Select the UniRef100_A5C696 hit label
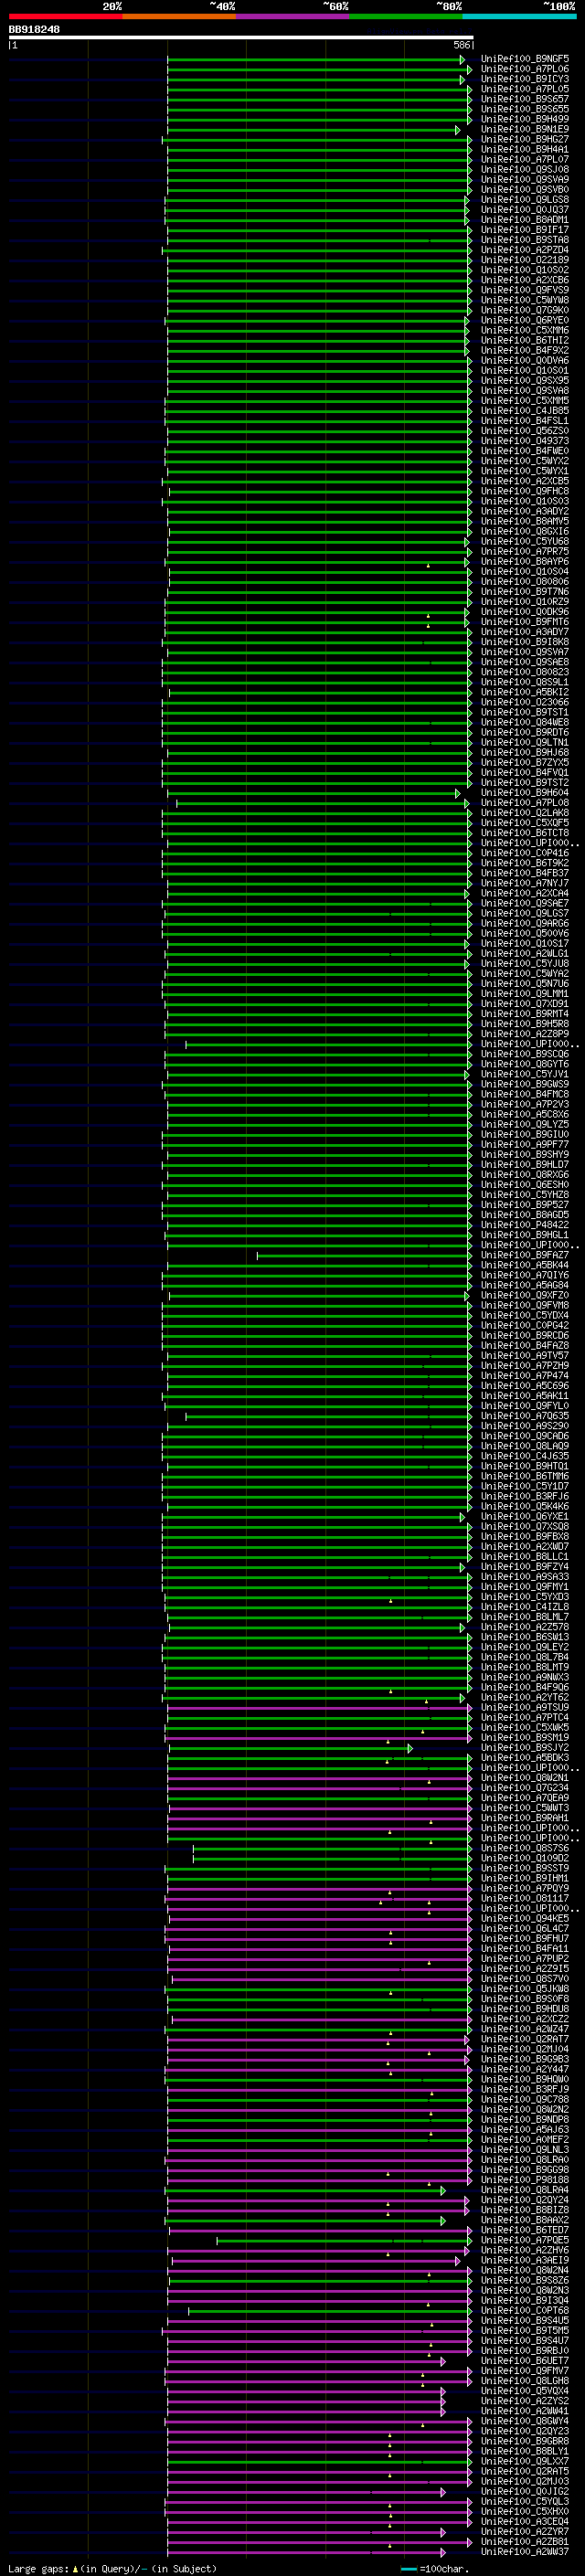 [525, 1387]
